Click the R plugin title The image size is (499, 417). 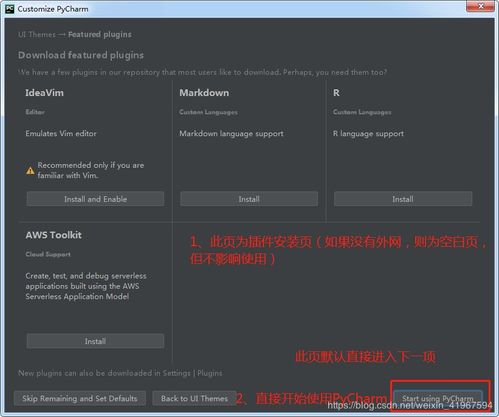(336, 93)
